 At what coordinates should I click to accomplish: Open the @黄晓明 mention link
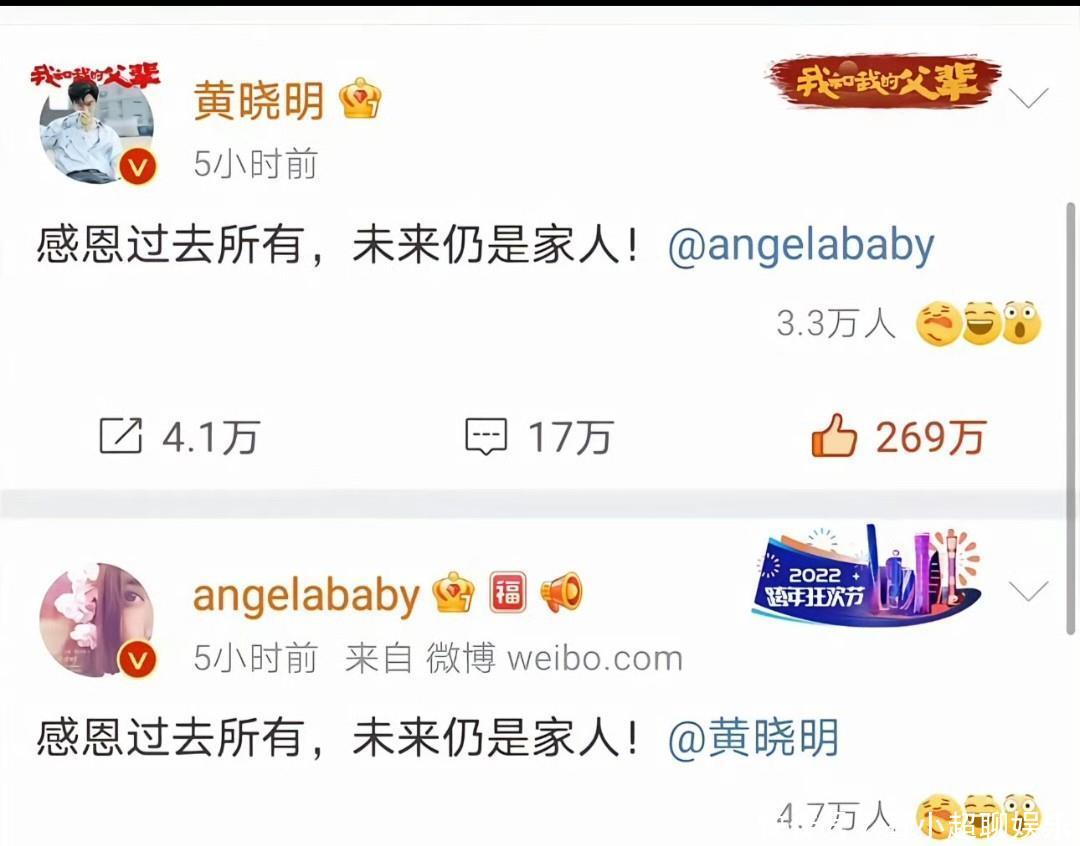[x=754, y=737]
